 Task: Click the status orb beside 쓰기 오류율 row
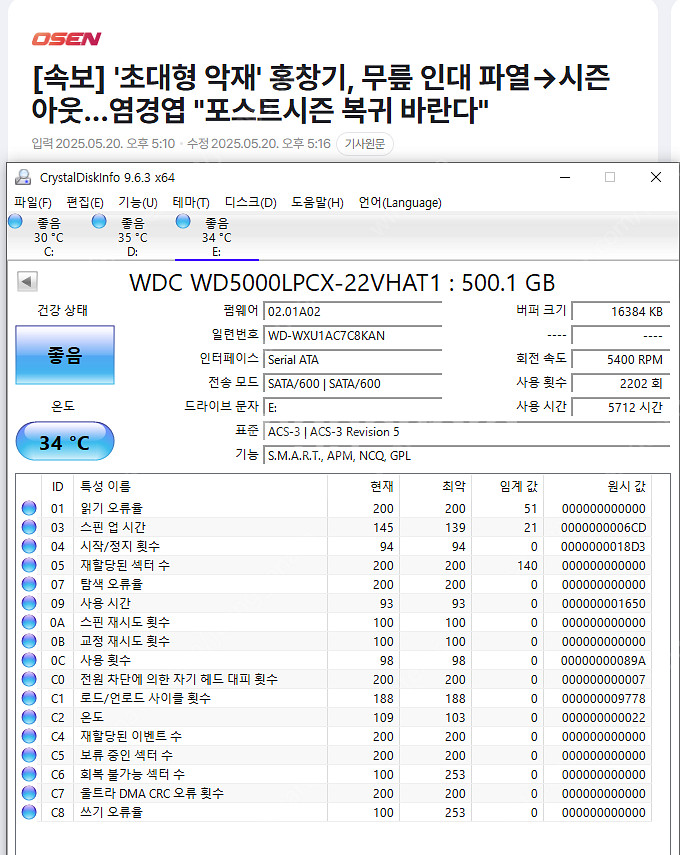(29, 812)
